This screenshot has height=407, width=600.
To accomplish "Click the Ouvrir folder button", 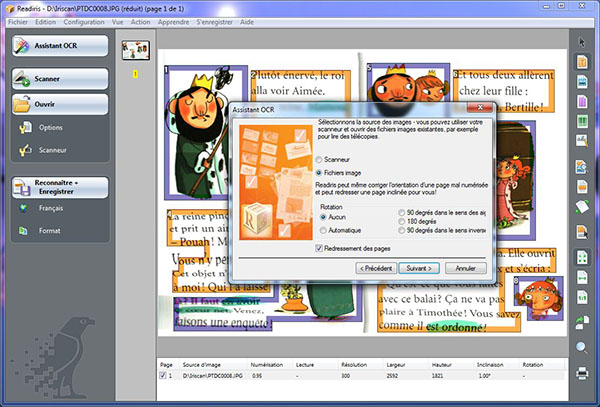I will tap(58, 103).
